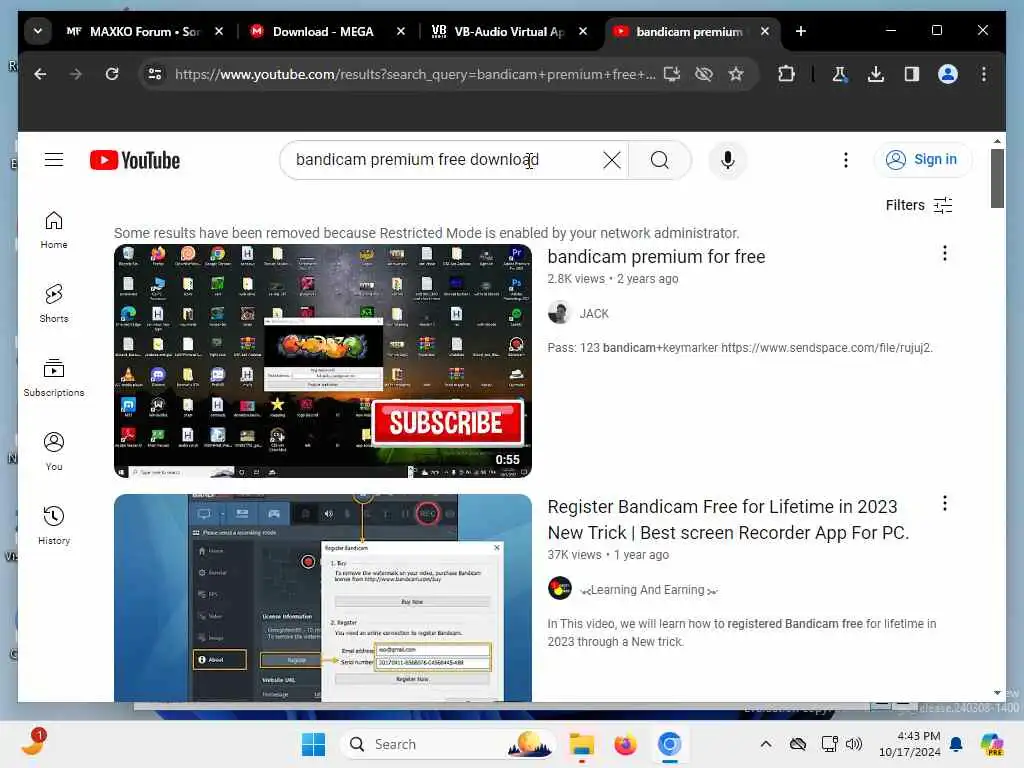Image resolution: width=1024 pixels, height=768 pixels.
Task: Play the Register Bandicam Free video thumbnail
Action: point(323,598)
